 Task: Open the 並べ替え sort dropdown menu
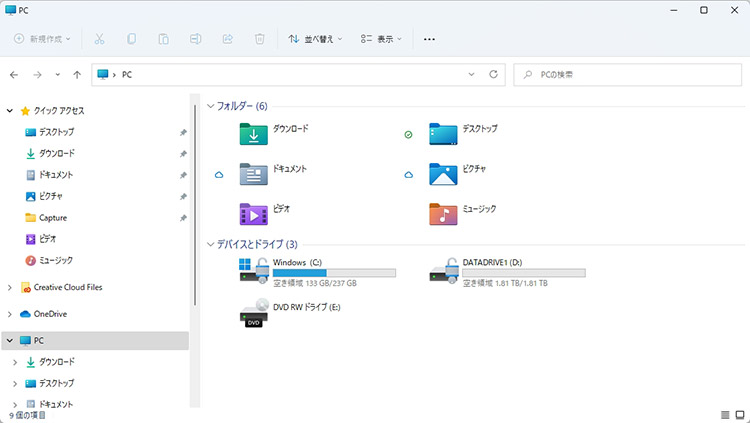click(314, 39)
